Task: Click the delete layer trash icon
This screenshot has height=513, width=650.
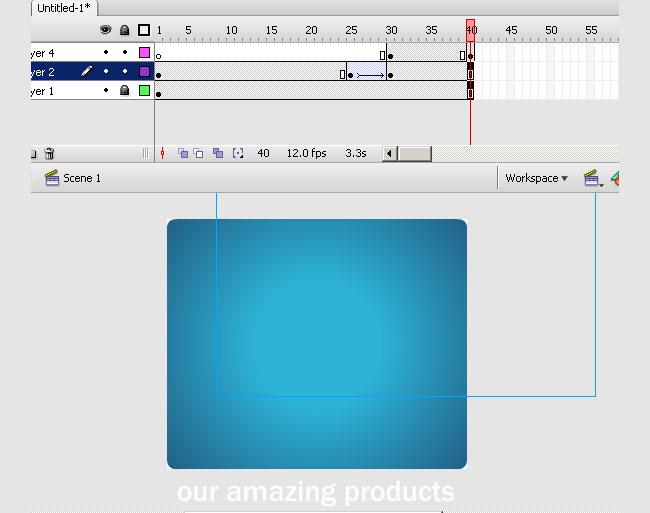Action: pyautogui.click(x=49, y=154)
